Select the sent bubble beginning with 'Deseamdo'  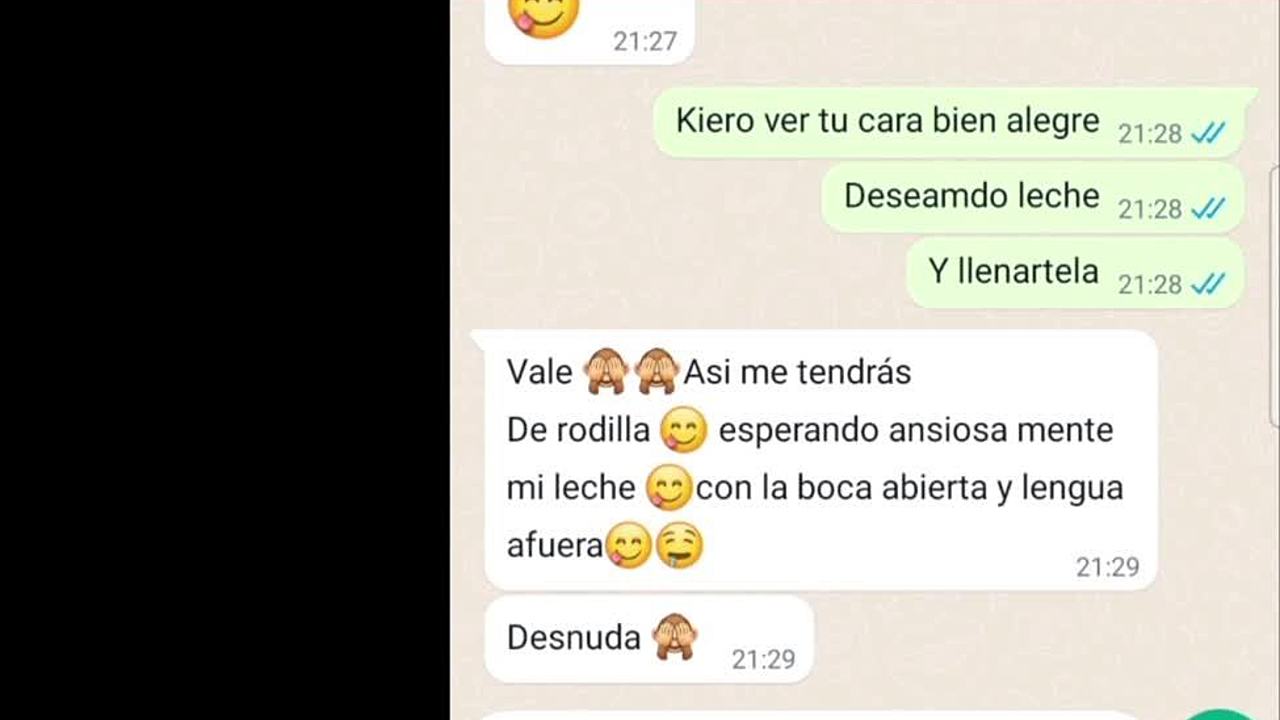(1033, 197)
